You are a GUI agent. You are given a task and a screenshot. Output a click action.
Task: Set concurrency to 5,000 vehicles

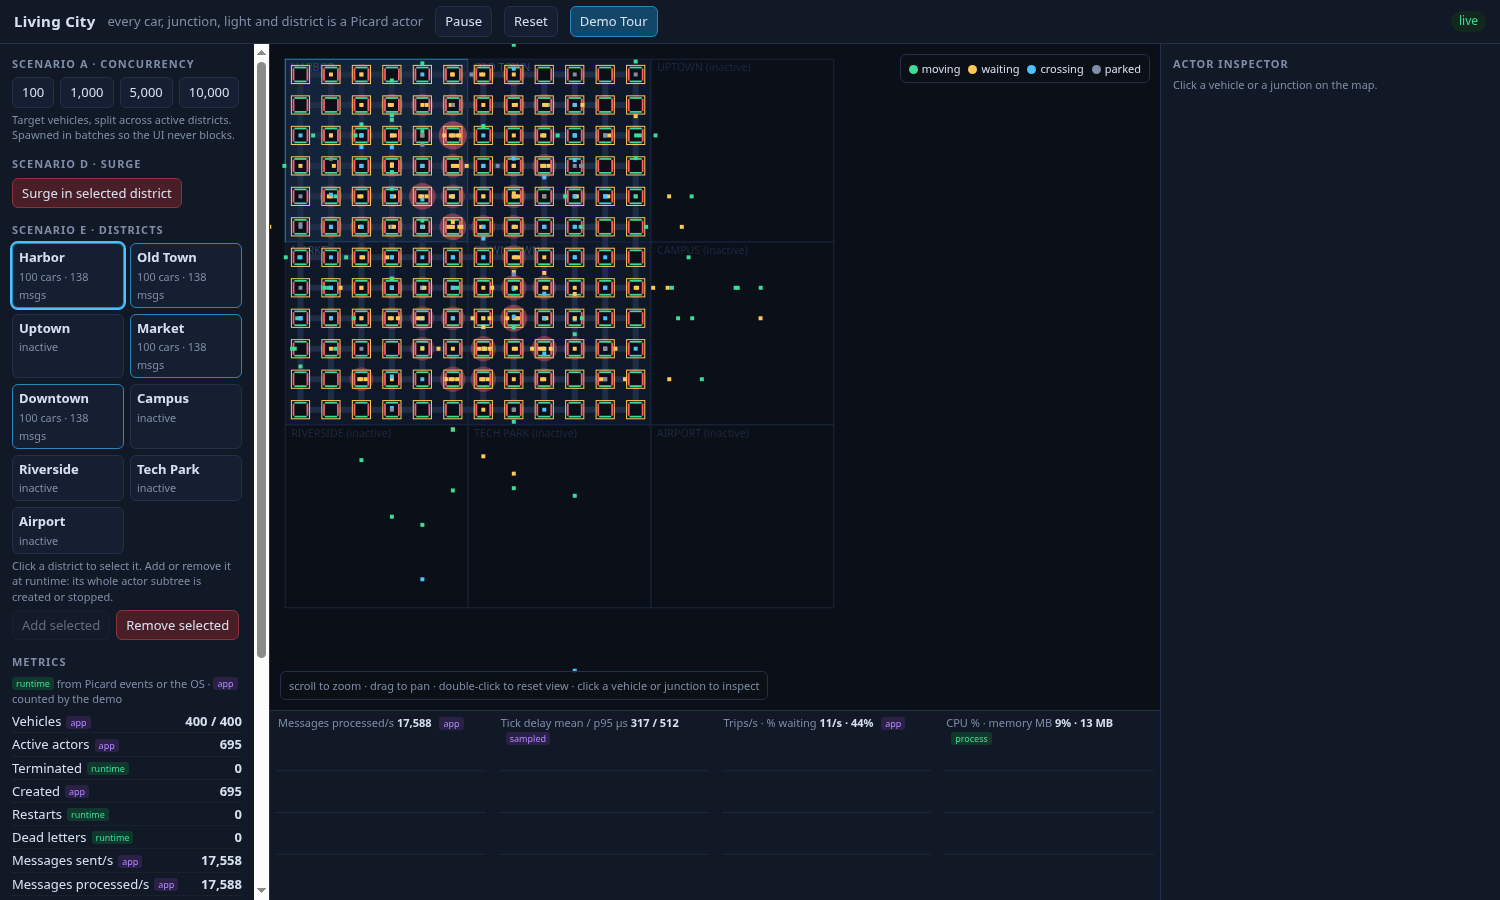(x=146, y=92)
